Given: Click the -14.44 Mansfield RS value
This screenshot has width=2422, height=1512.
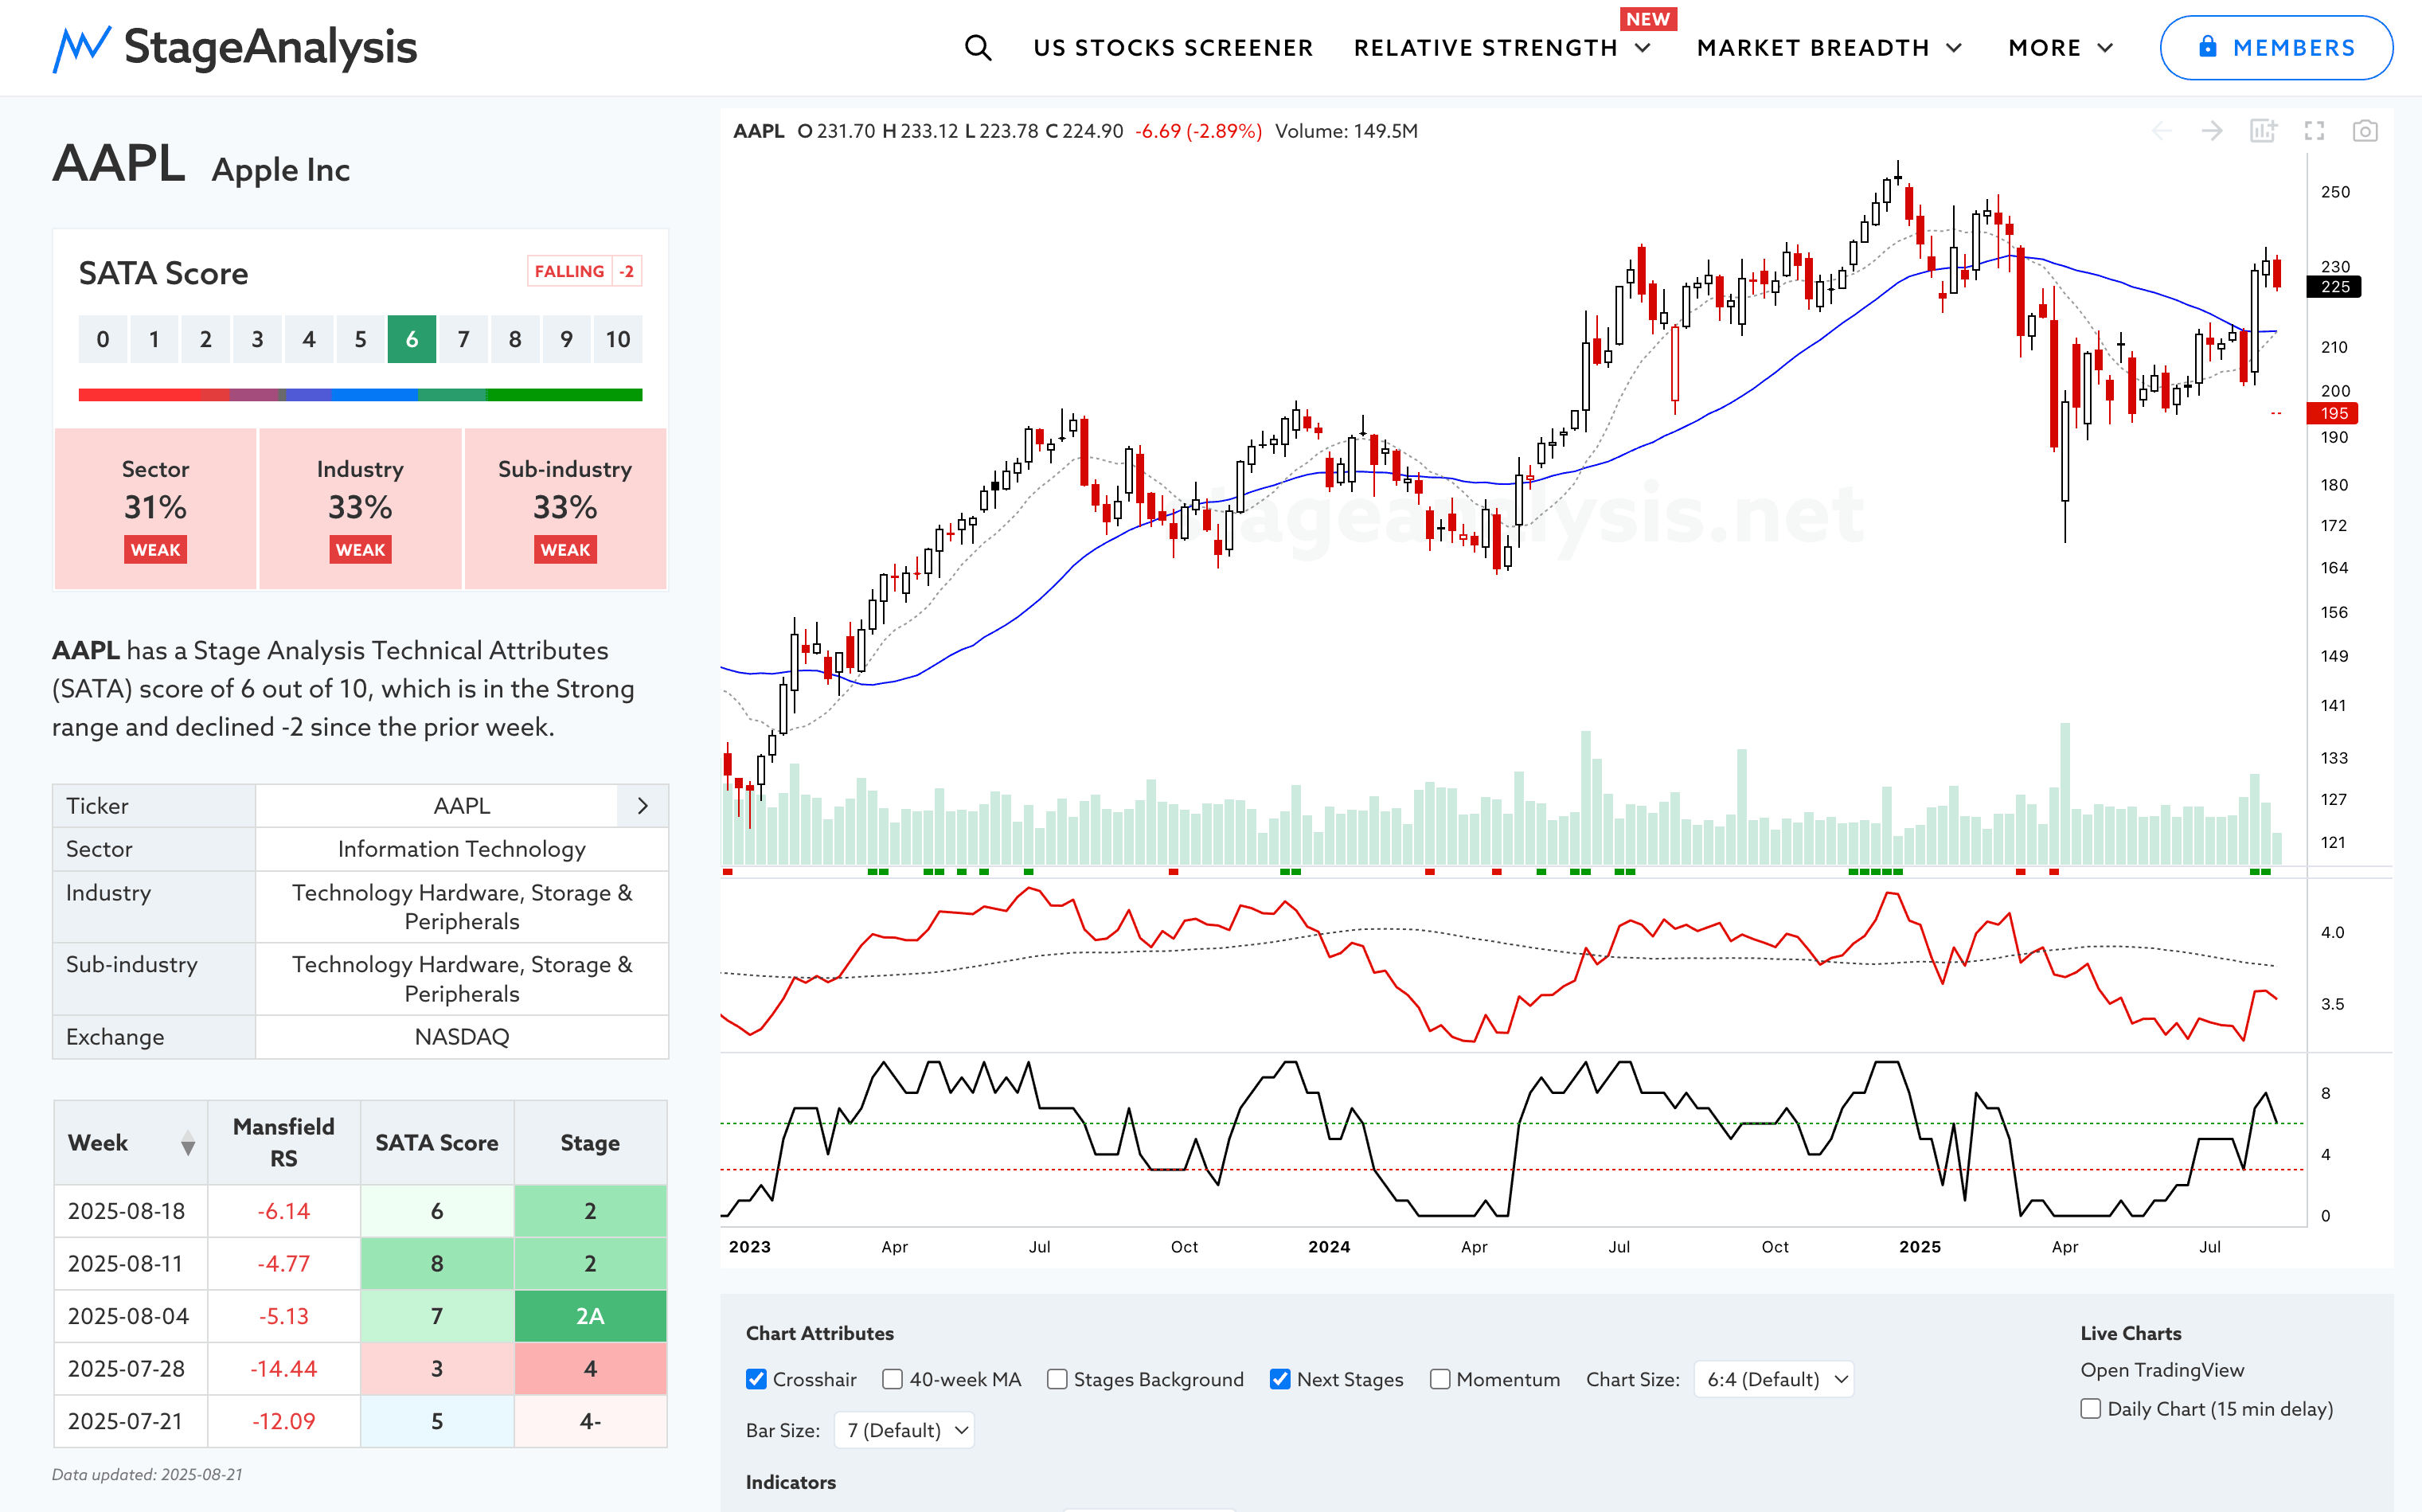Looking at the screenshot, I should click(x=284, y=1369).
